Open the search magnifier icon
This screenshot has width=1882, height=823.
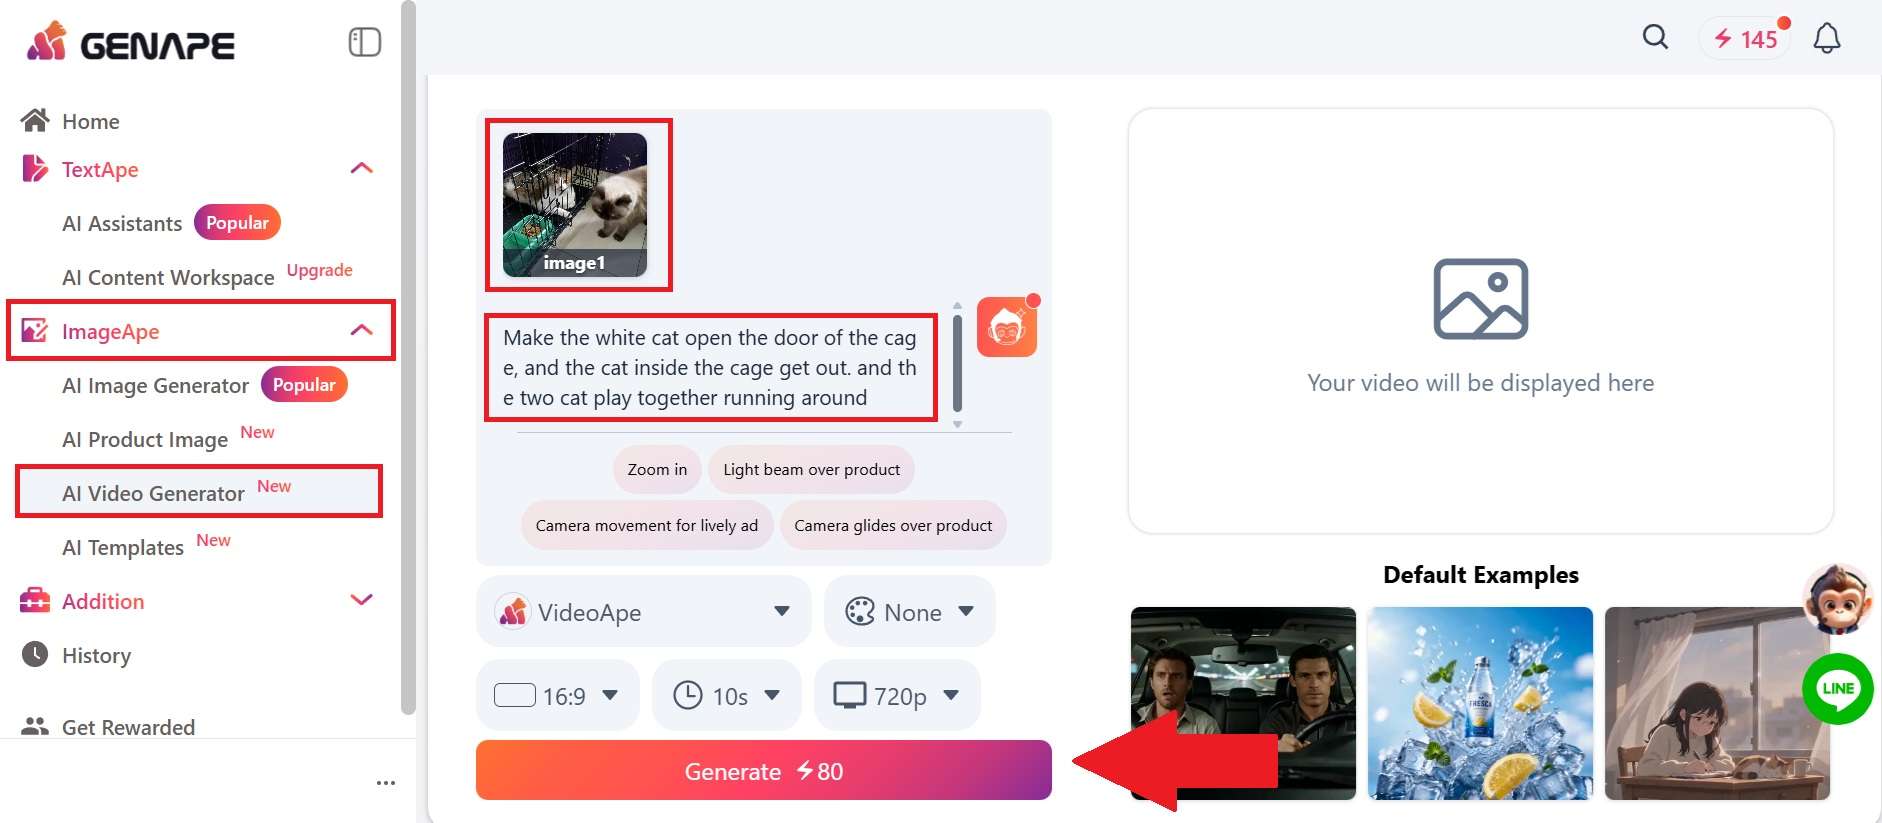(1656, 38)
